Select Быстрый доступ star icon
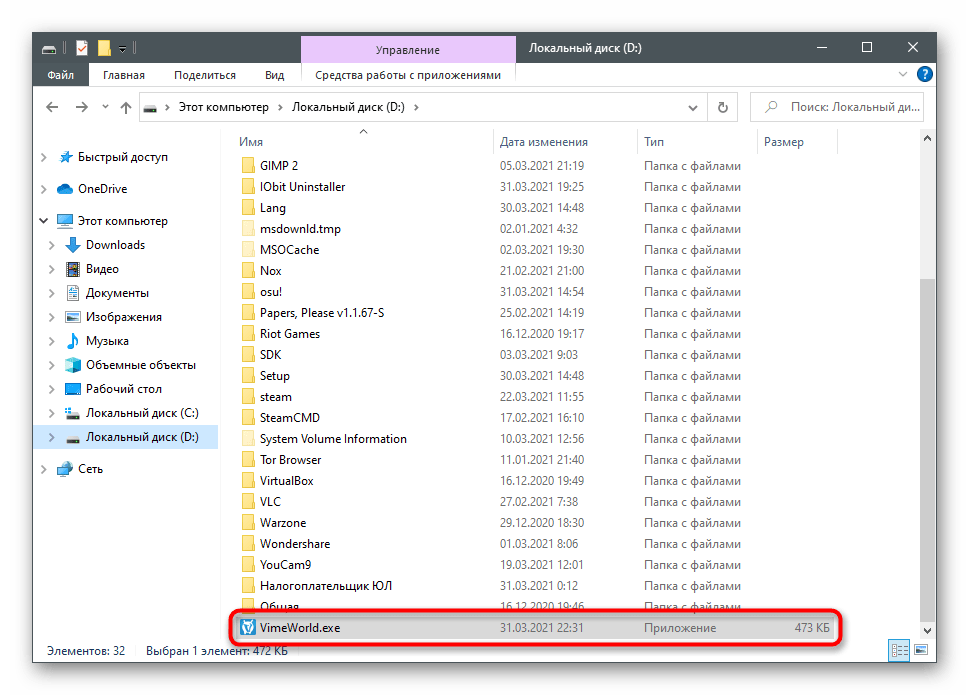The height and width of the screenshot is (695, 969). click(x=66, y=157)
